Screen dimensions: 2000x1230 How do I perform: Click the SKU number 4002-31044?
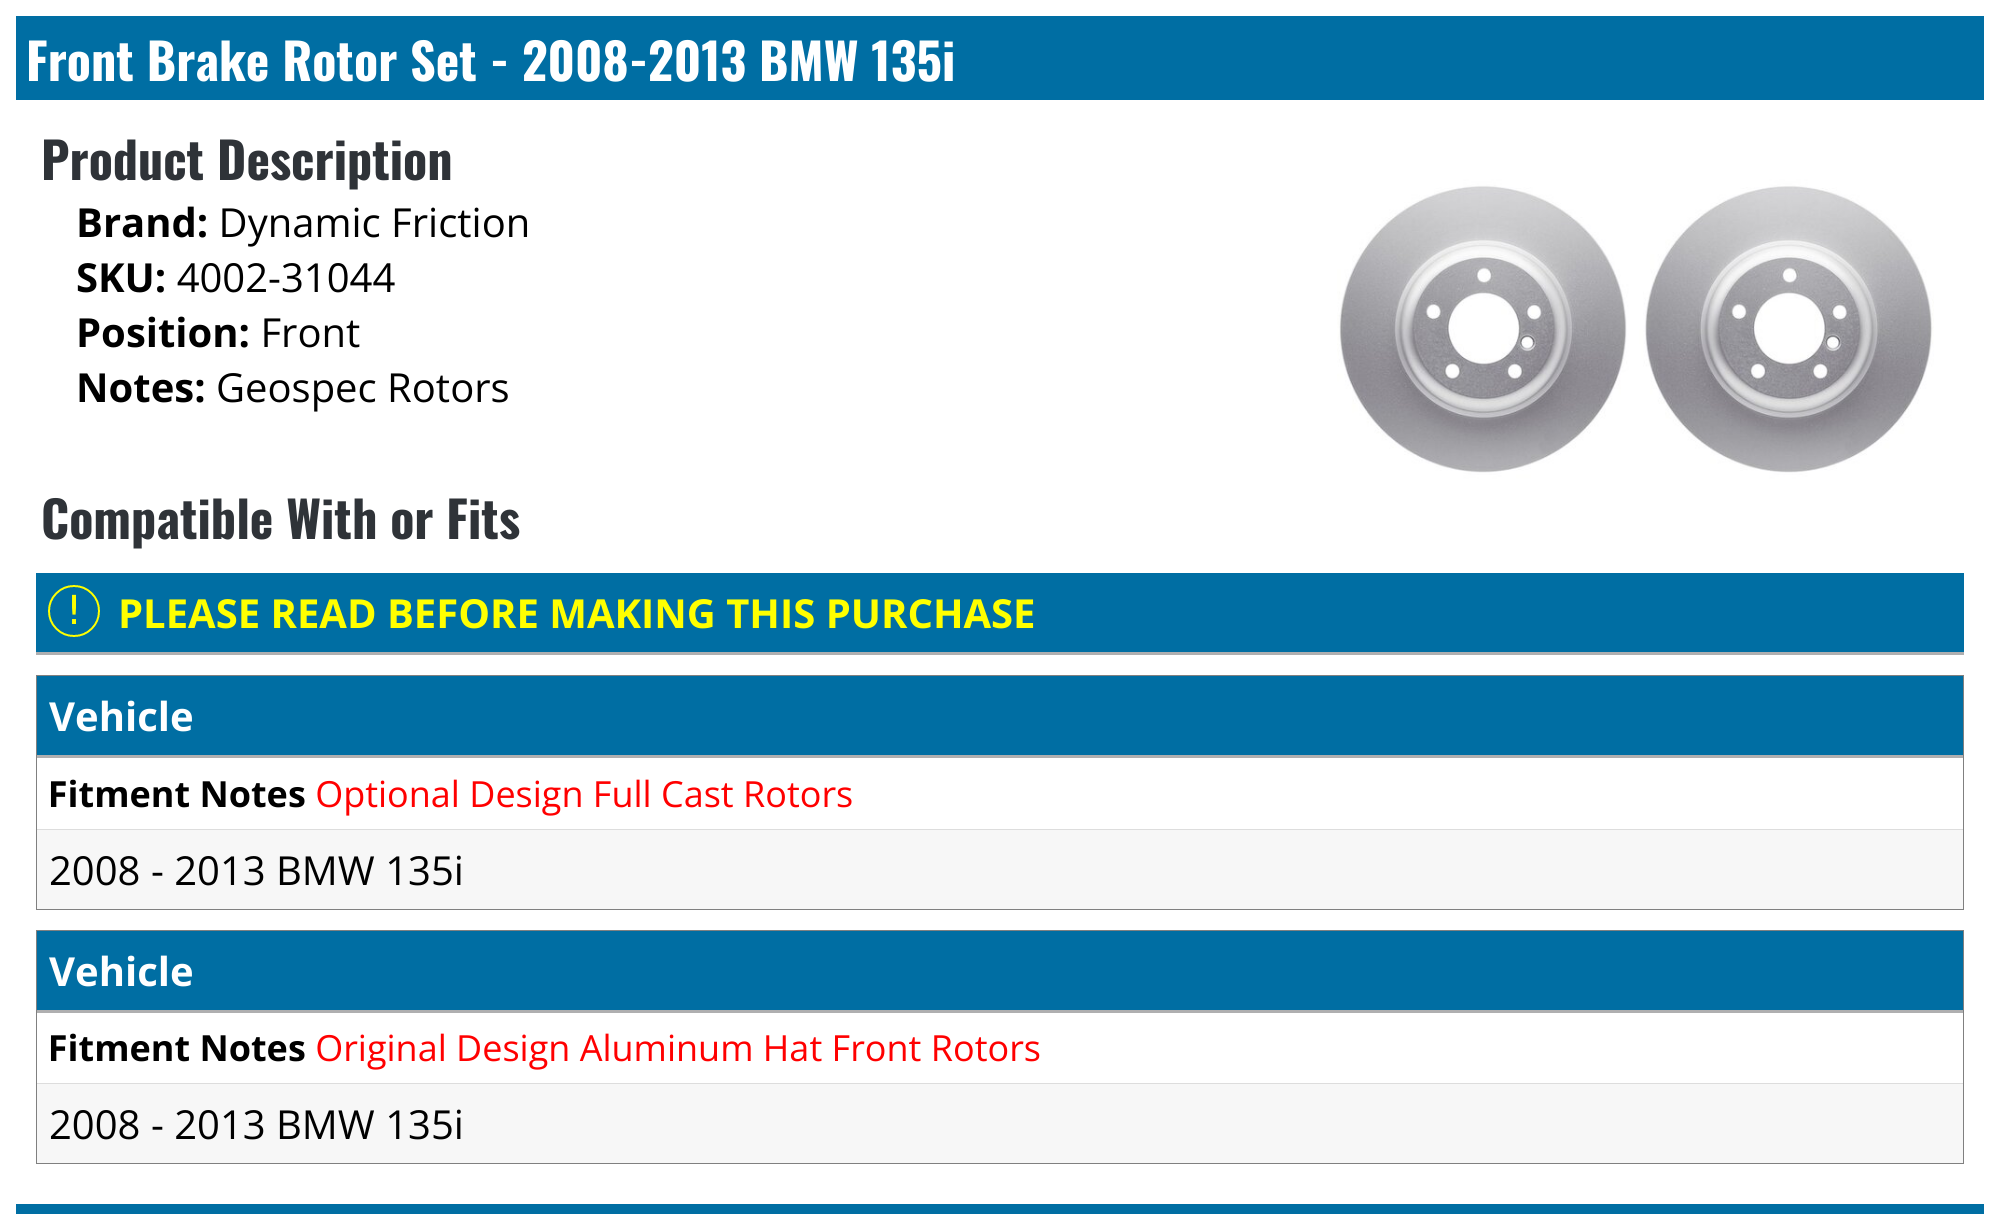[x=286, y=279]
